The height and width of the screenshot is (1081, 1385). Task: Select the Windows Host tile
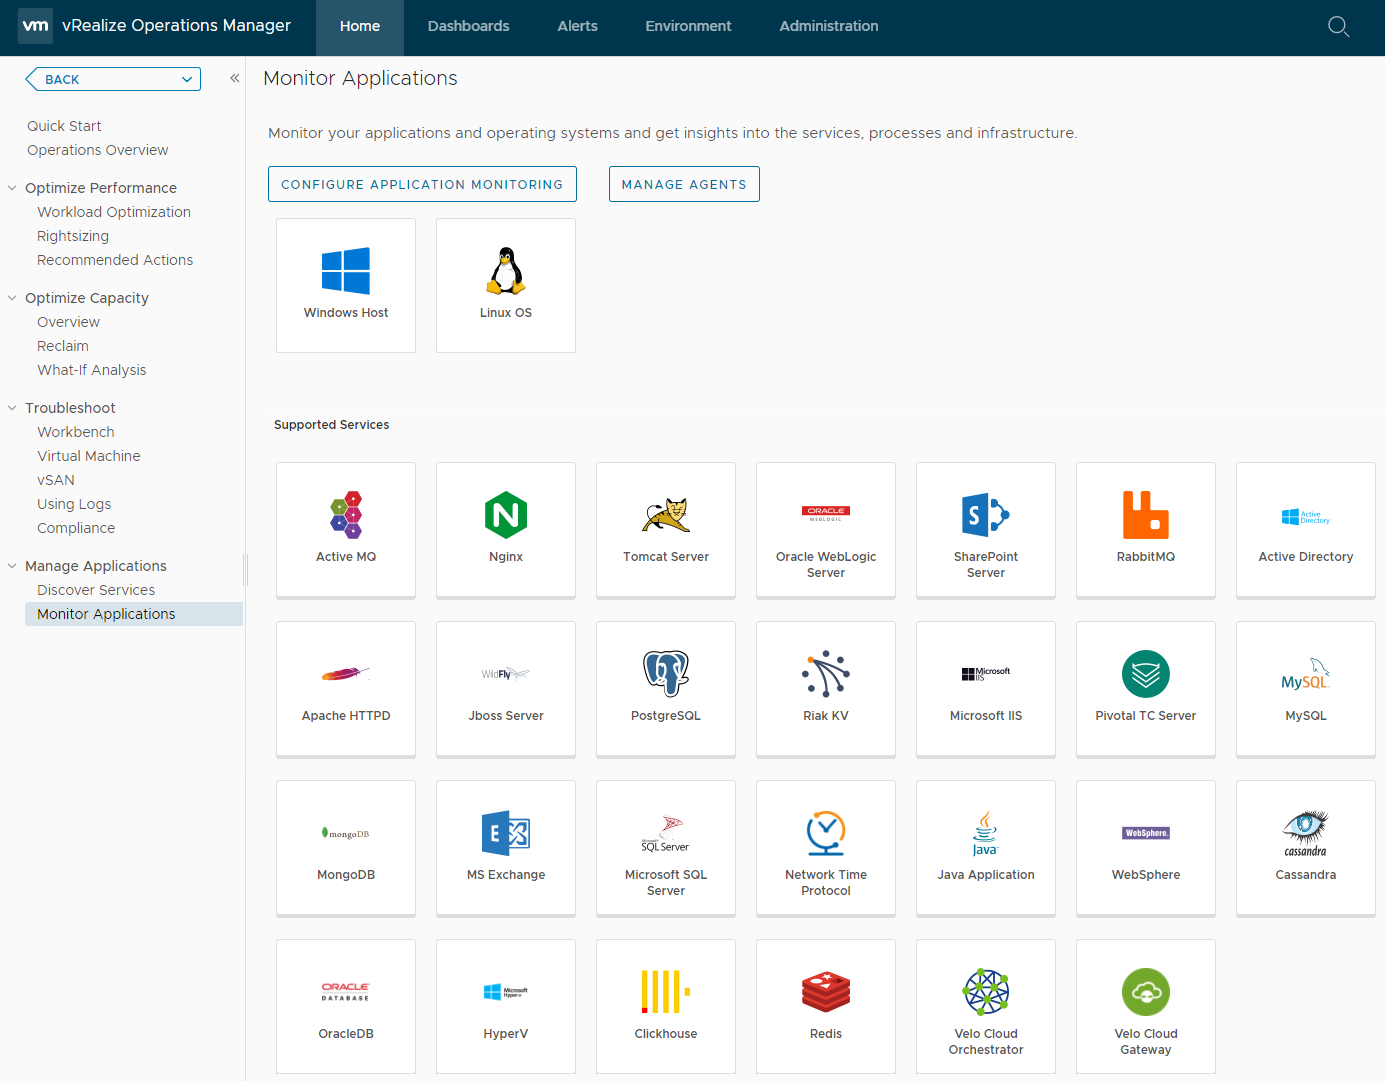pos(345,285)
